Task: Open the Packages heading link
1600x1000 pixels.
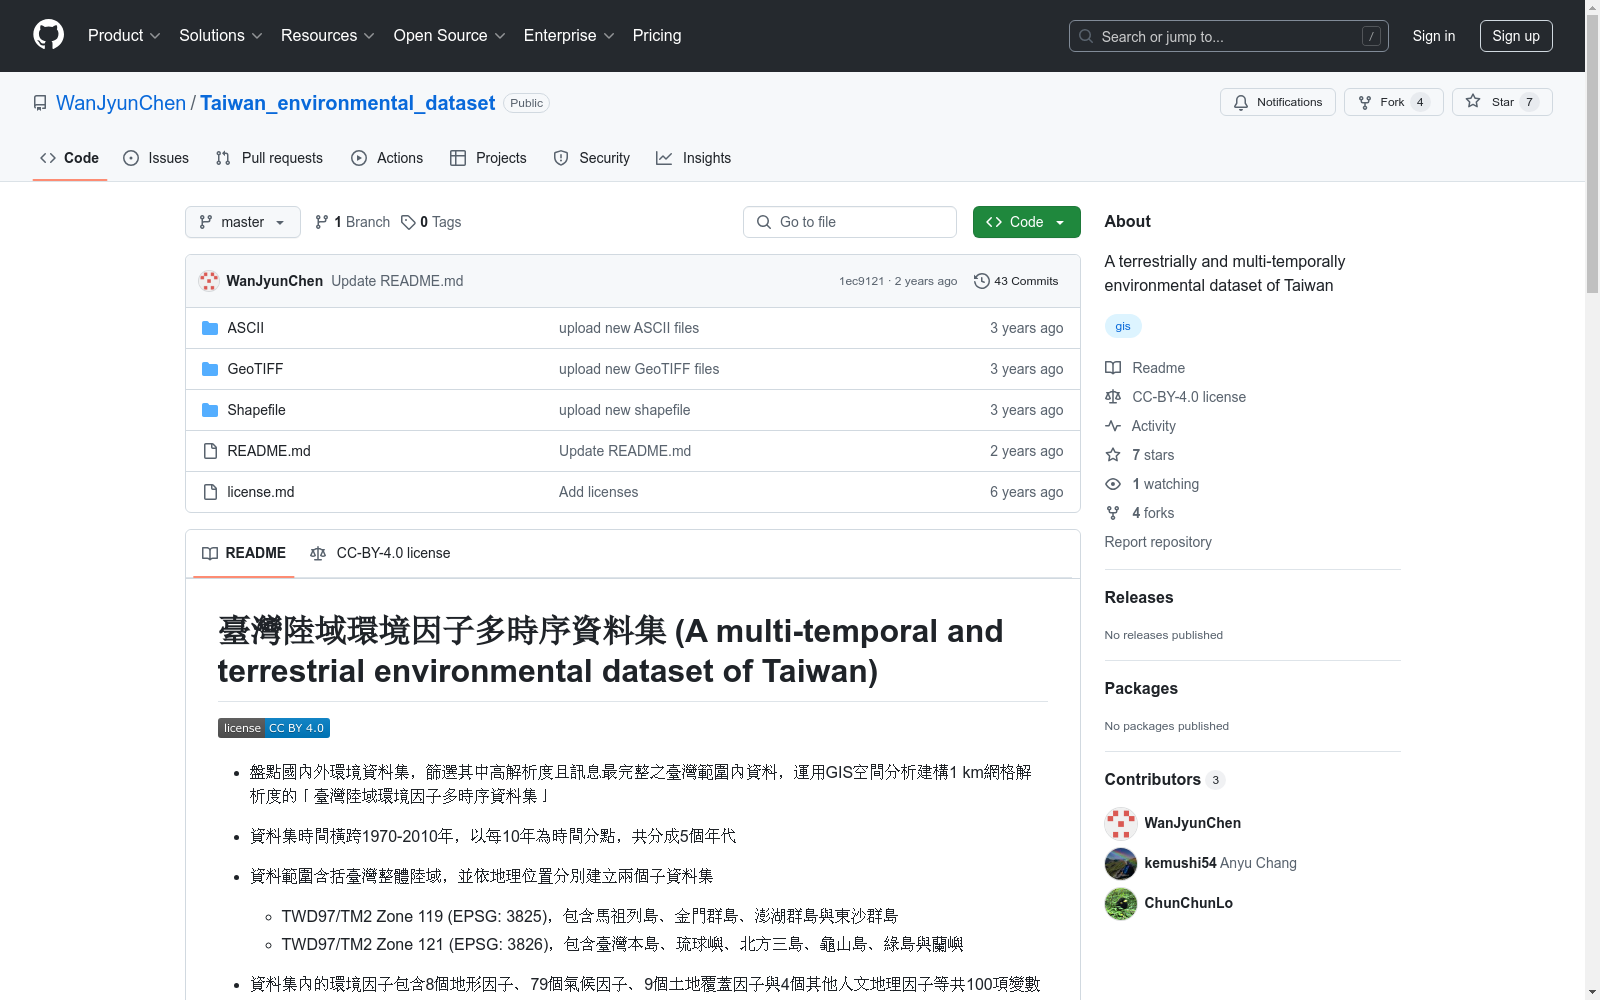Action: pos(1141,688)
